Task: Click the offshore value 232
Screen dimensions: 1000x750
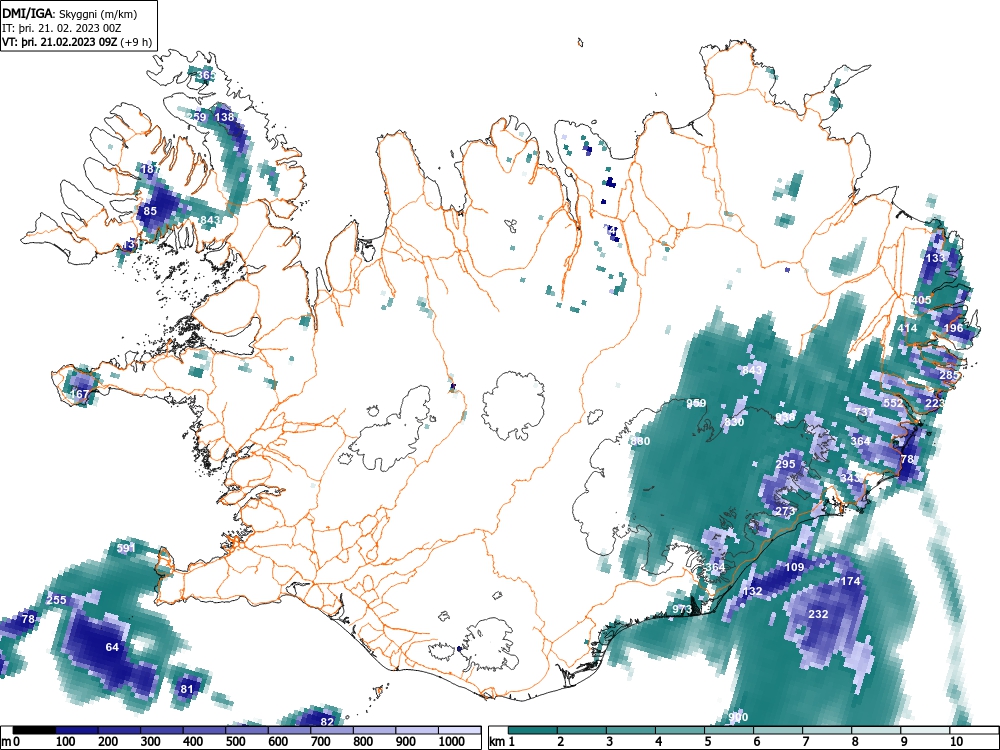Action: click(x=818, y=614)
